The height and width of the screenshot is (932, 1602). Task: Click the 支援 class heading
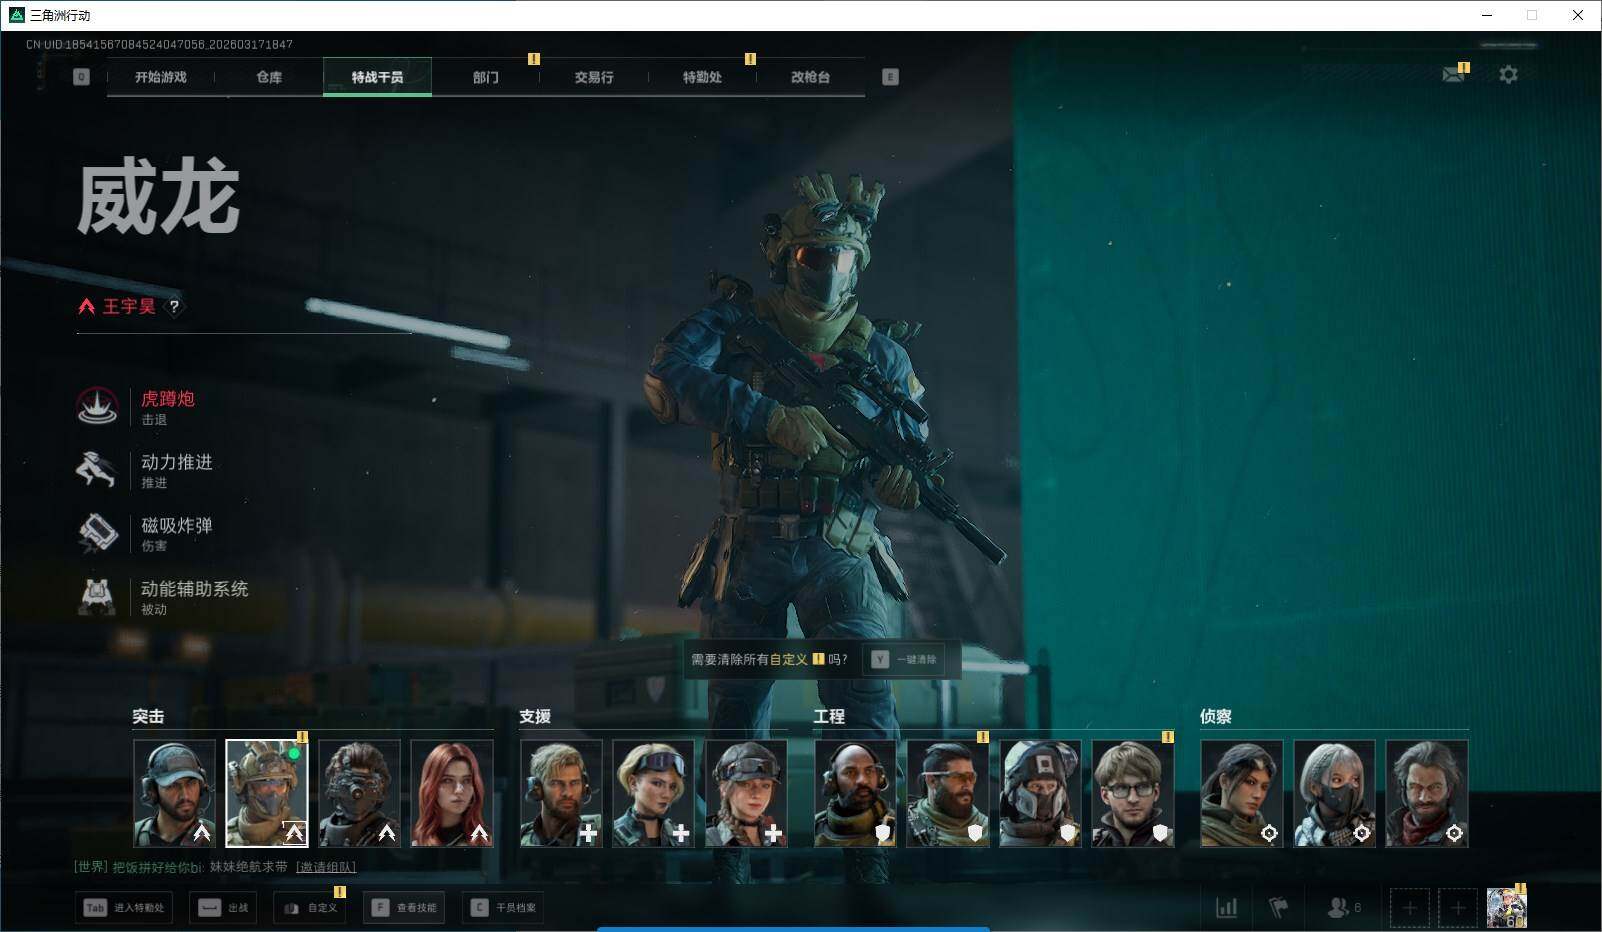[535, 716]
